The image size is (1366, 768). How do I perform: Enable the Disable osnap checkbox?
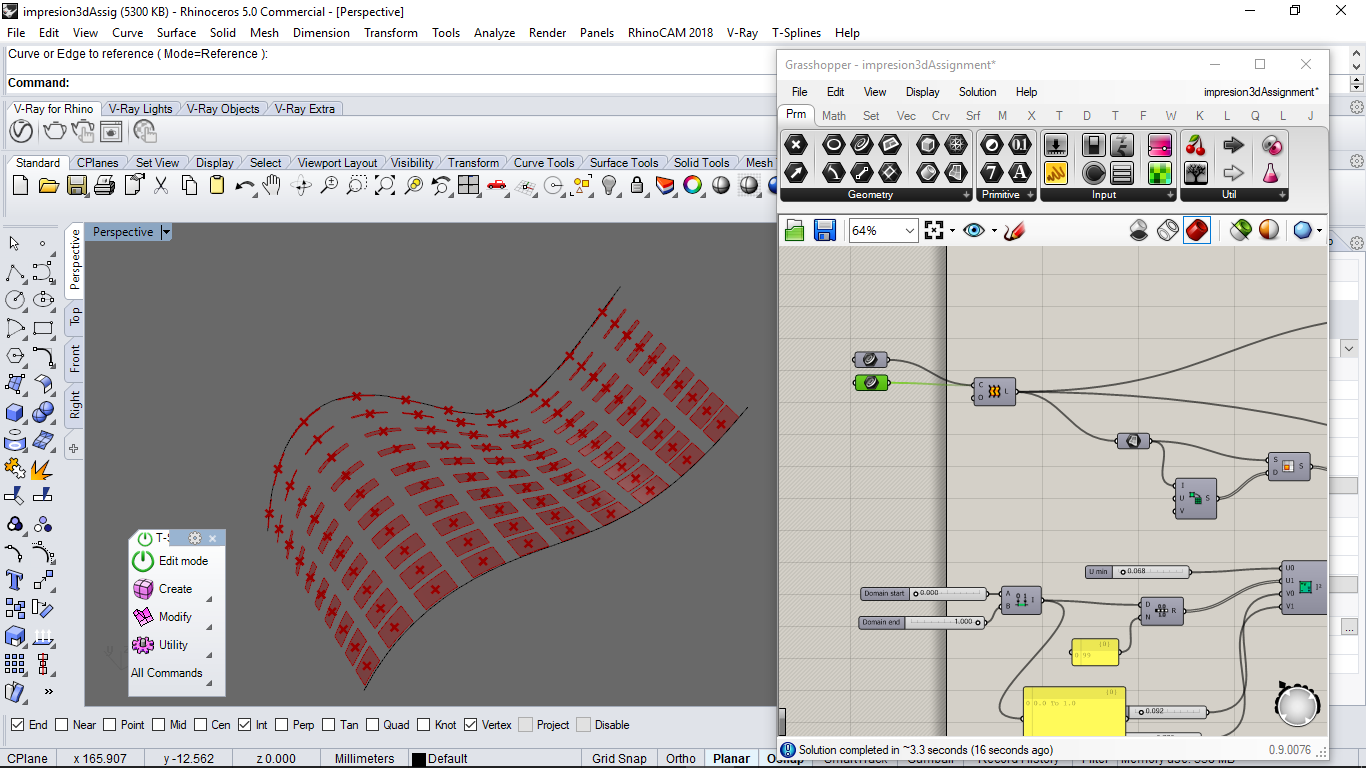pos(583,725)
